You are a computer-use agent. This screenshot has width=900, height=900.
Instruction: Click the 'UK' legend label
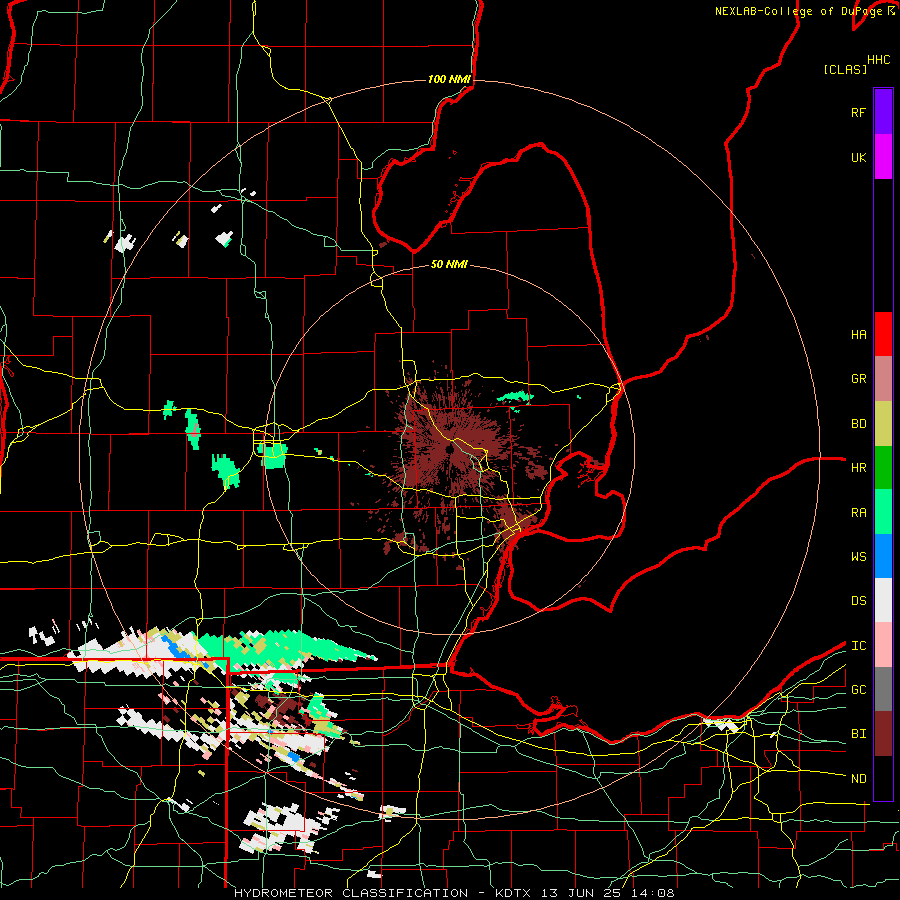click(858, 157)
